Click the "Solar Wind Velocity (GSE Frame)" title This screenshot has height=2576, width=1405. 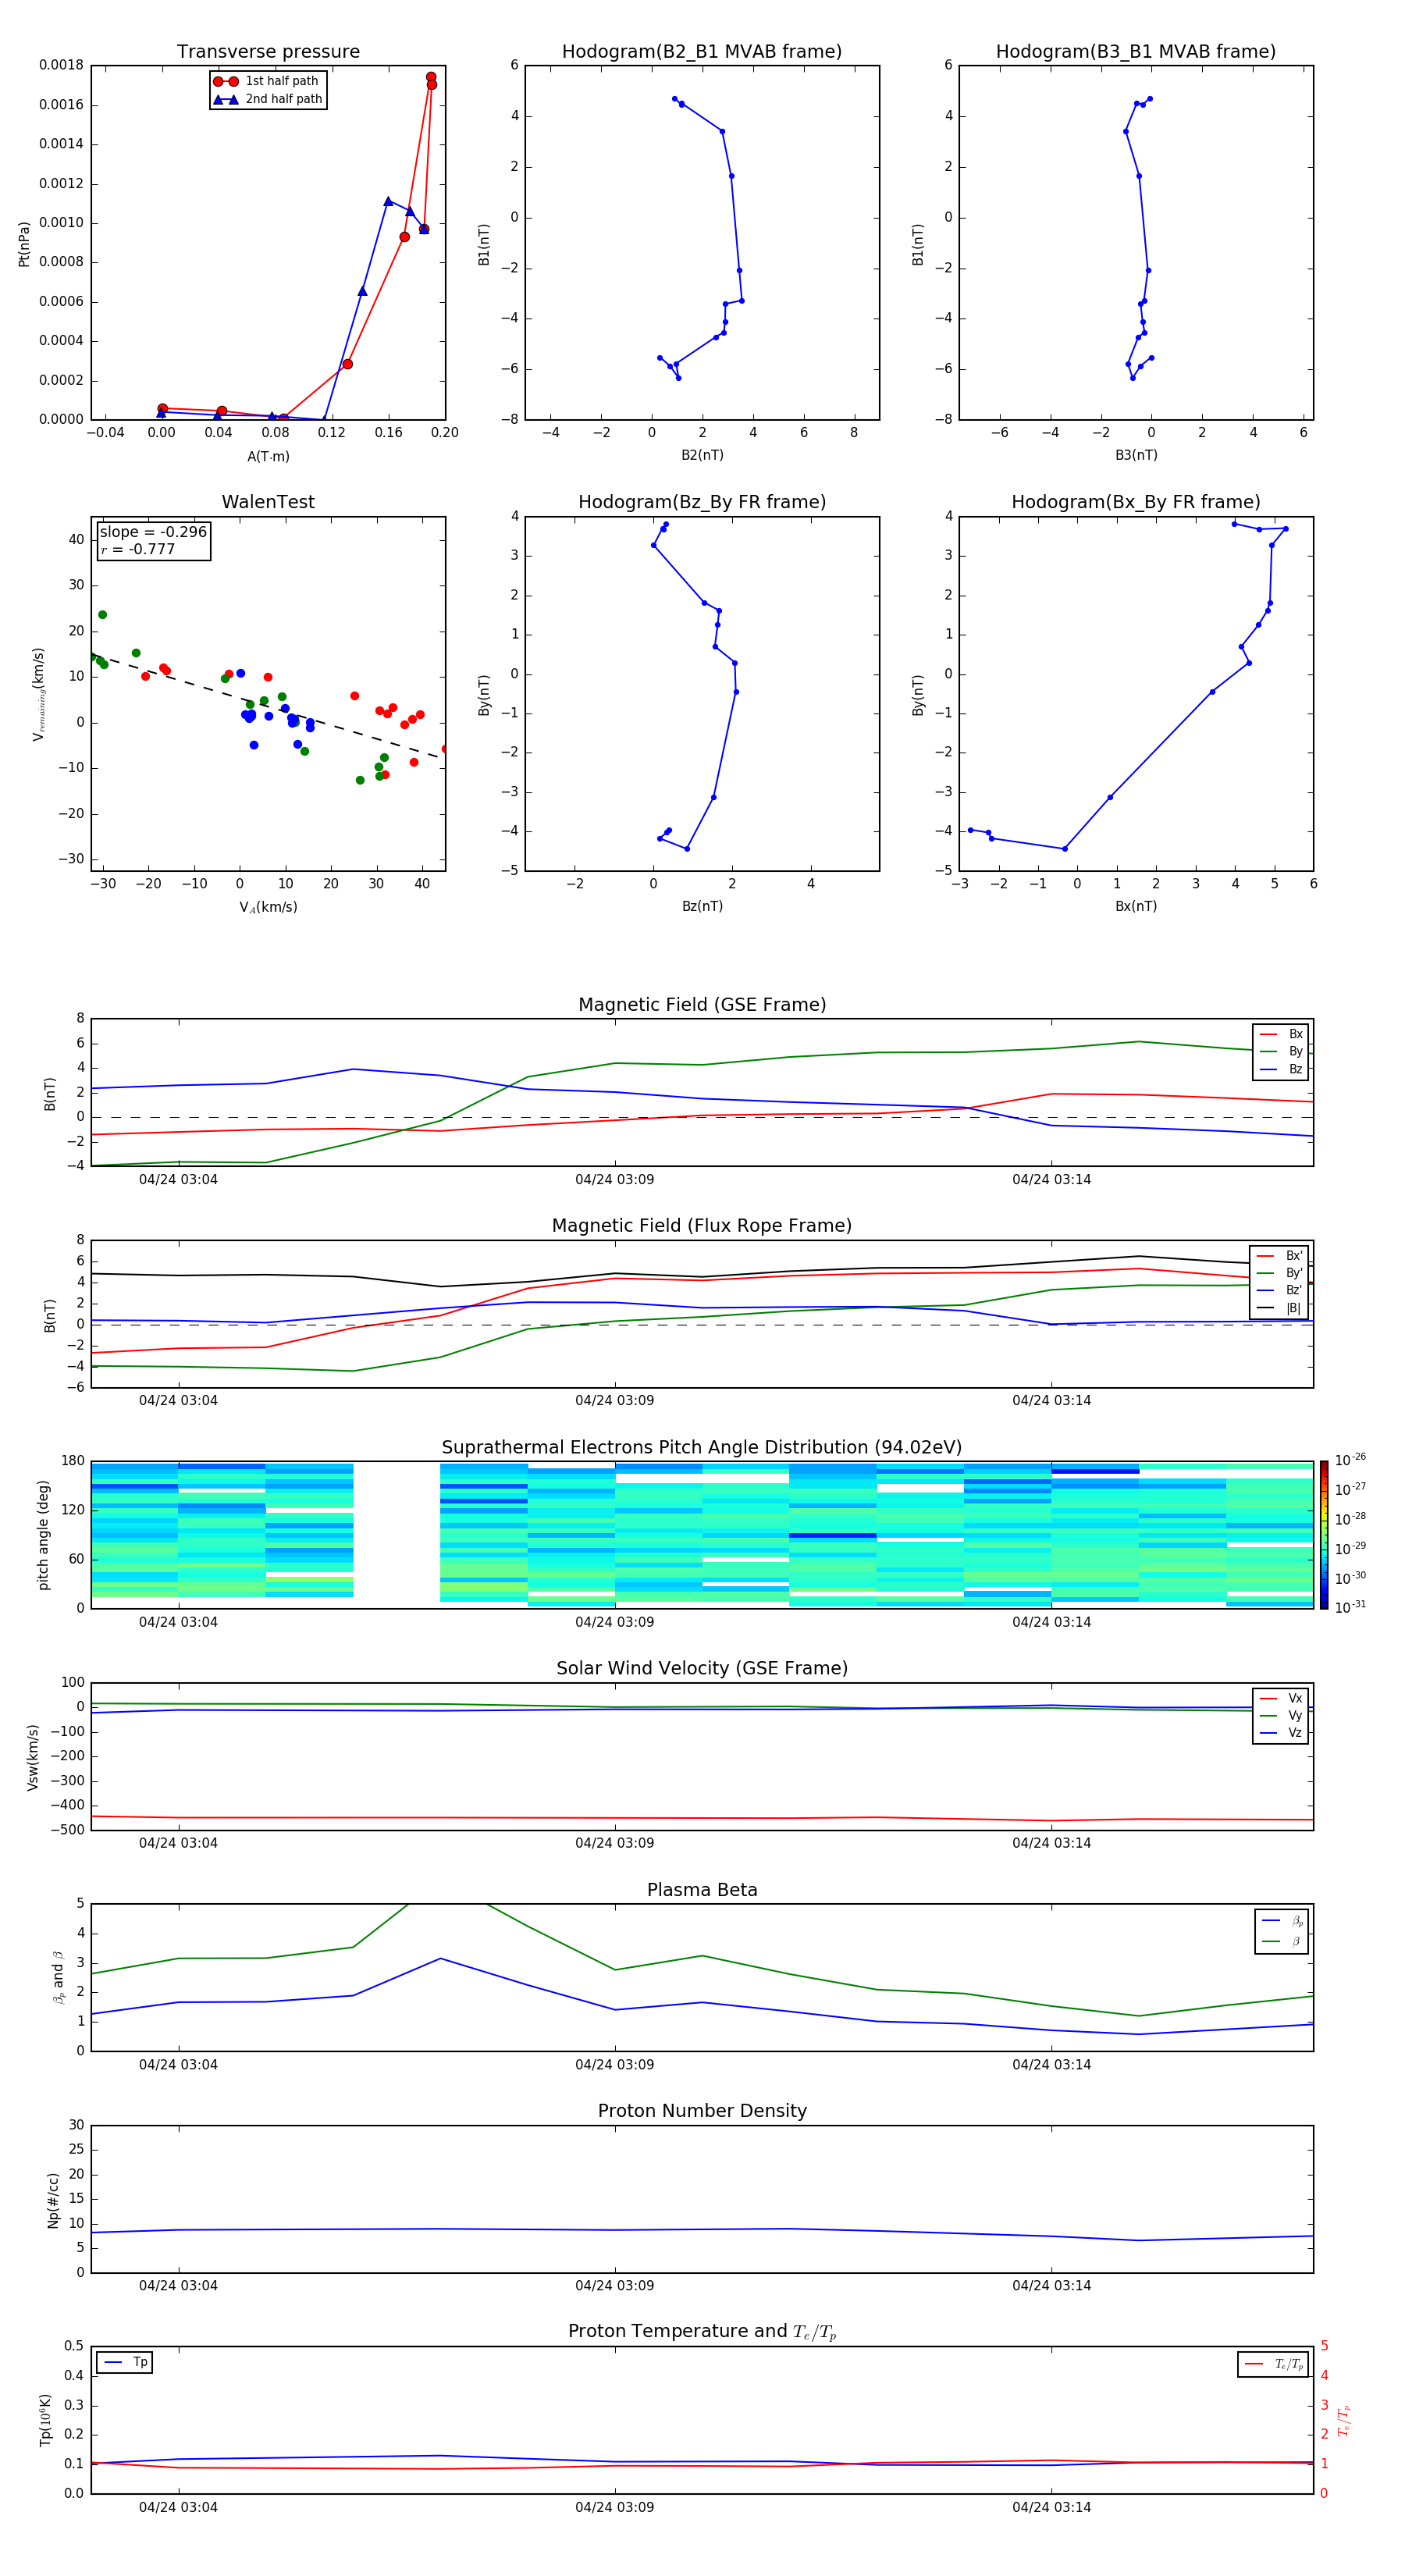click(702, 1668)
